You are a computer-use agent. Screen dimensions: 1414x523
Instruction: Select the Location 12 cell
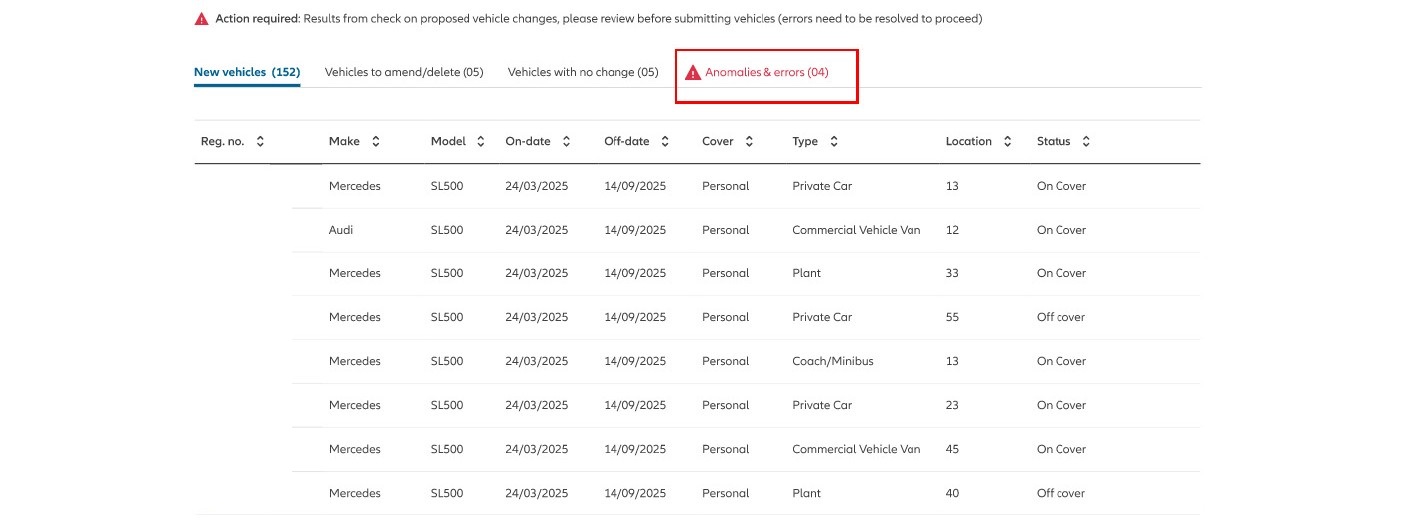coord(952,230)
